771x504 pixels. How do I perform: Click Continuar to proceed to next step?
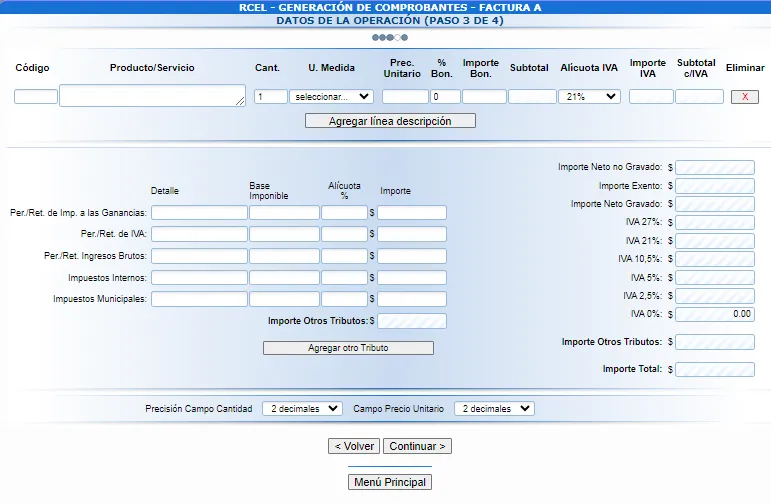[x=417, y=446]
